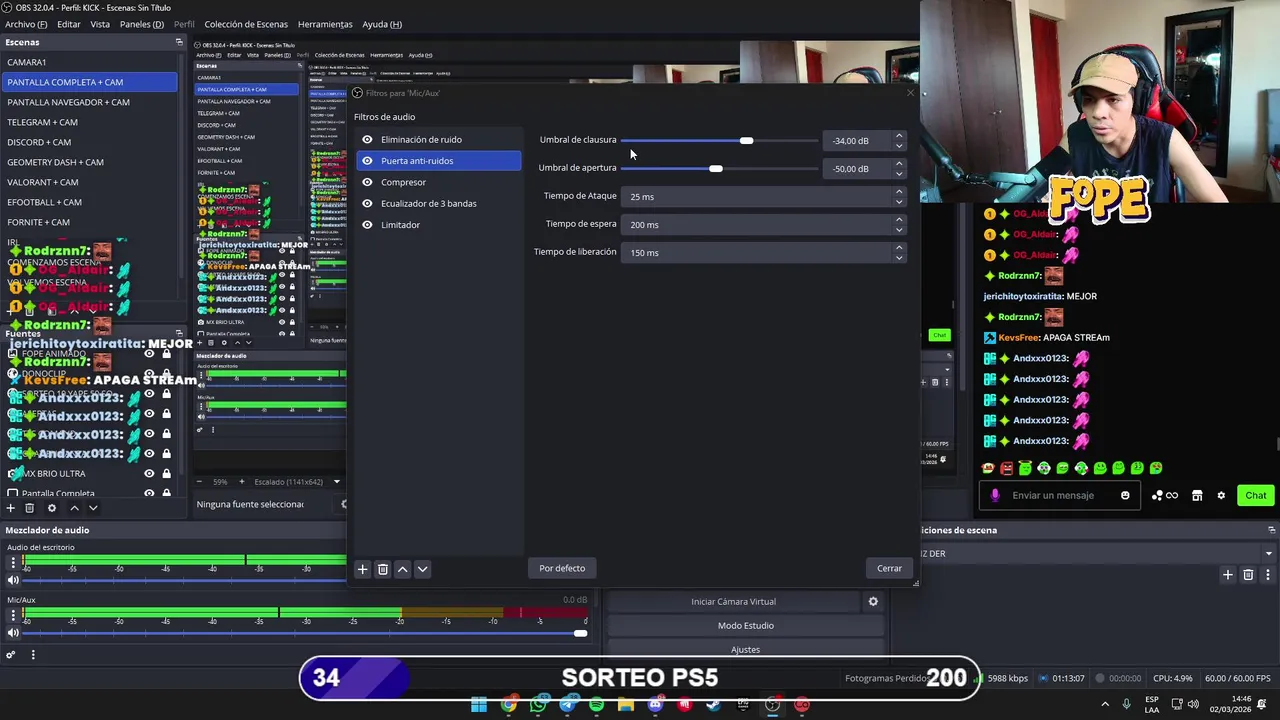
Task: Add a new source in Fuentes panel
Action: tap(11, 508)
